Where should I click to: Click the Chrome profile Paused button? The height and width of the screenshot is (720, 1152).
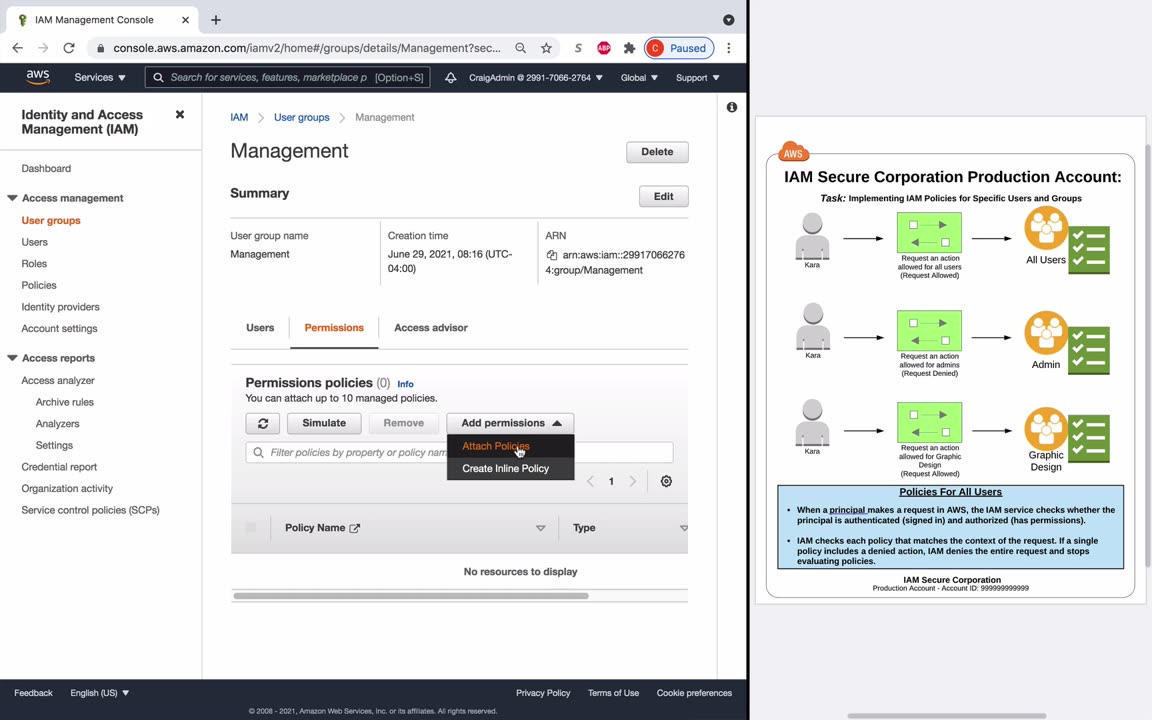[679, 48]
